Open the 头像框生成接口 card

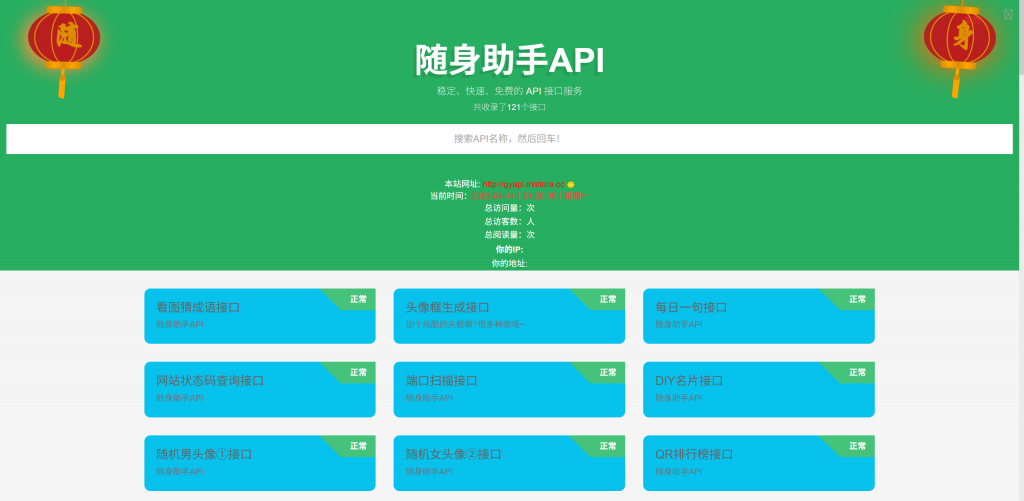(509, 316)
